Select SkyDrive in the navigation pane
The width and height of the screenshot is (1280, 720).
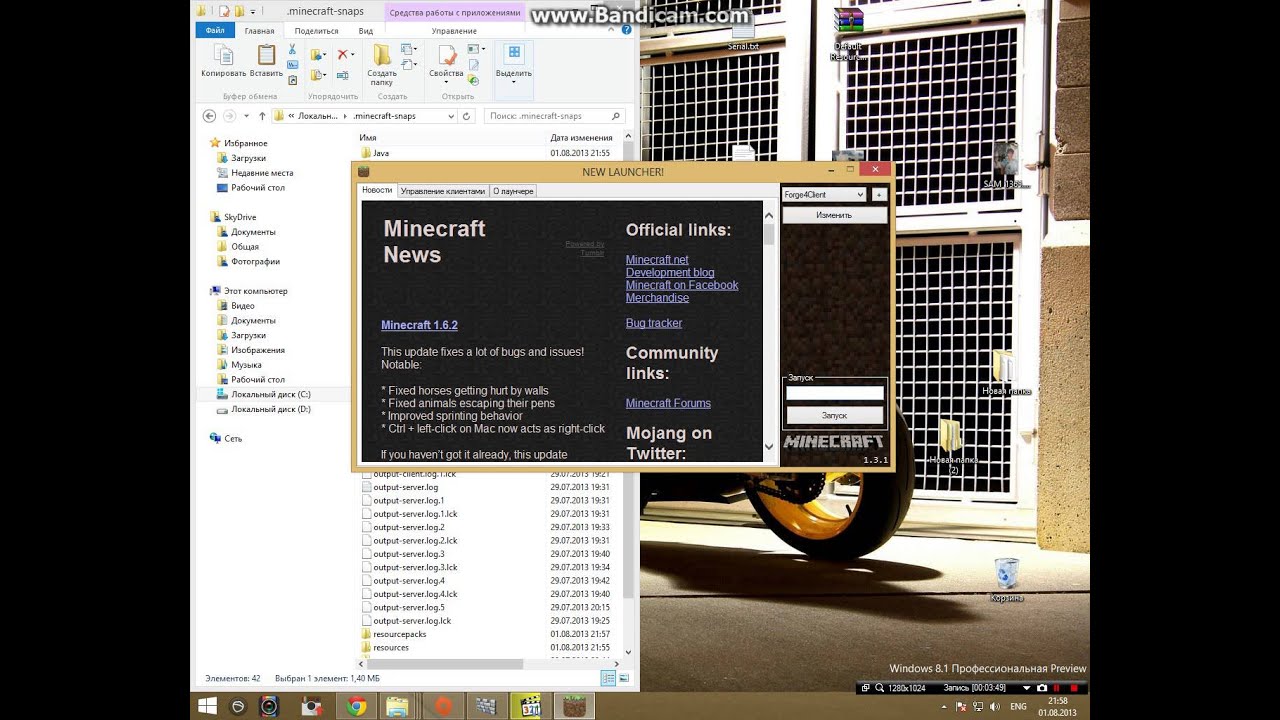239,217
